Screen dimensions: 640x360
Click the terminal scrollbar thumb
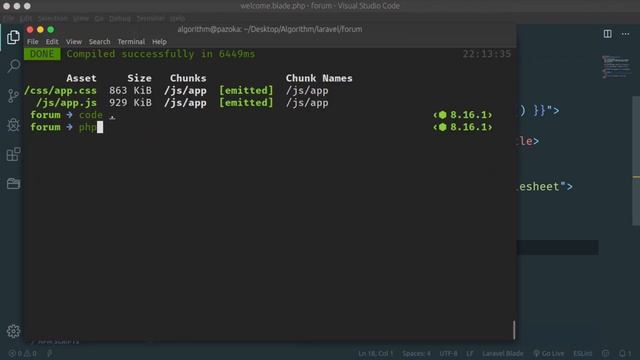pos(514,330)
